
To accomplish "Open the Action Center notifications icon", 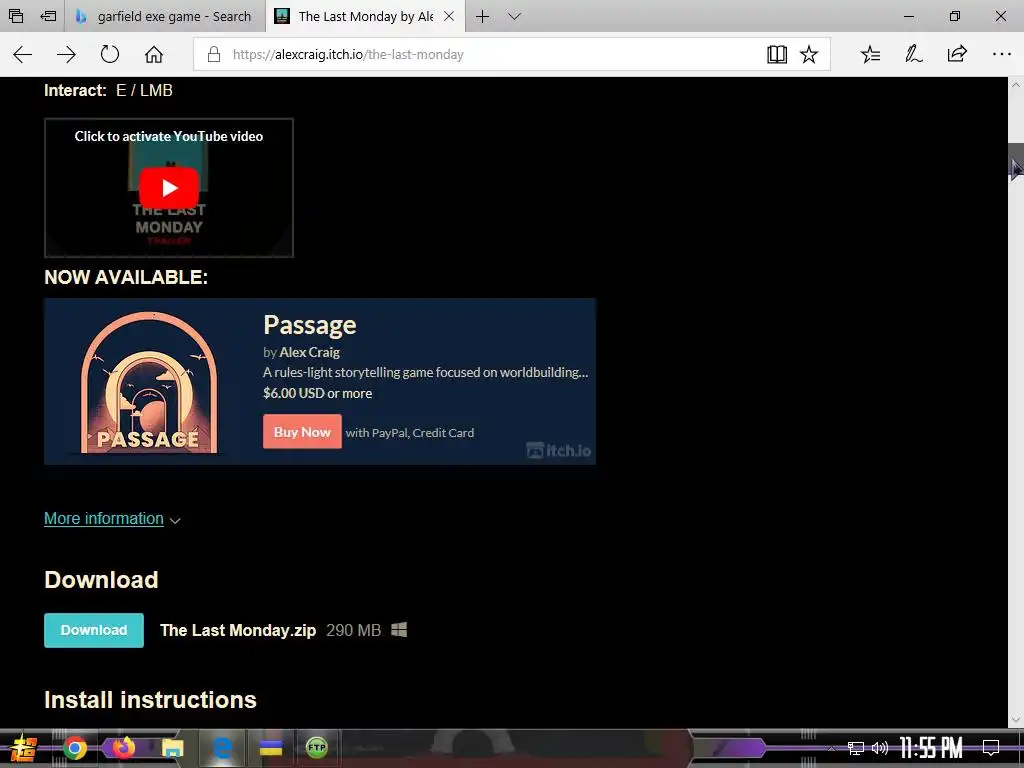I will pos(991,747).
